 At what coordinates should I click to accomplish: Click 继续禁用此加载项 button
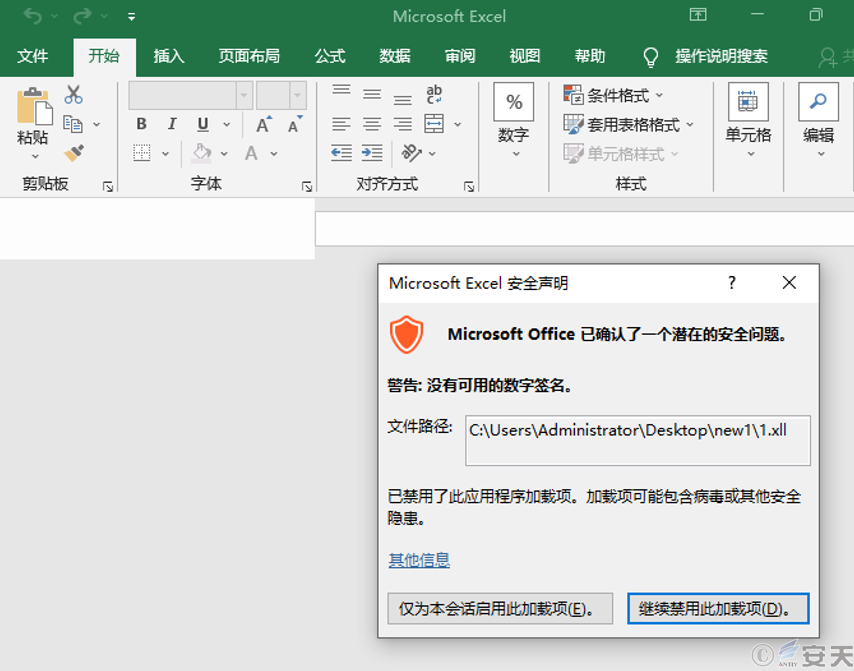[718, 608]
